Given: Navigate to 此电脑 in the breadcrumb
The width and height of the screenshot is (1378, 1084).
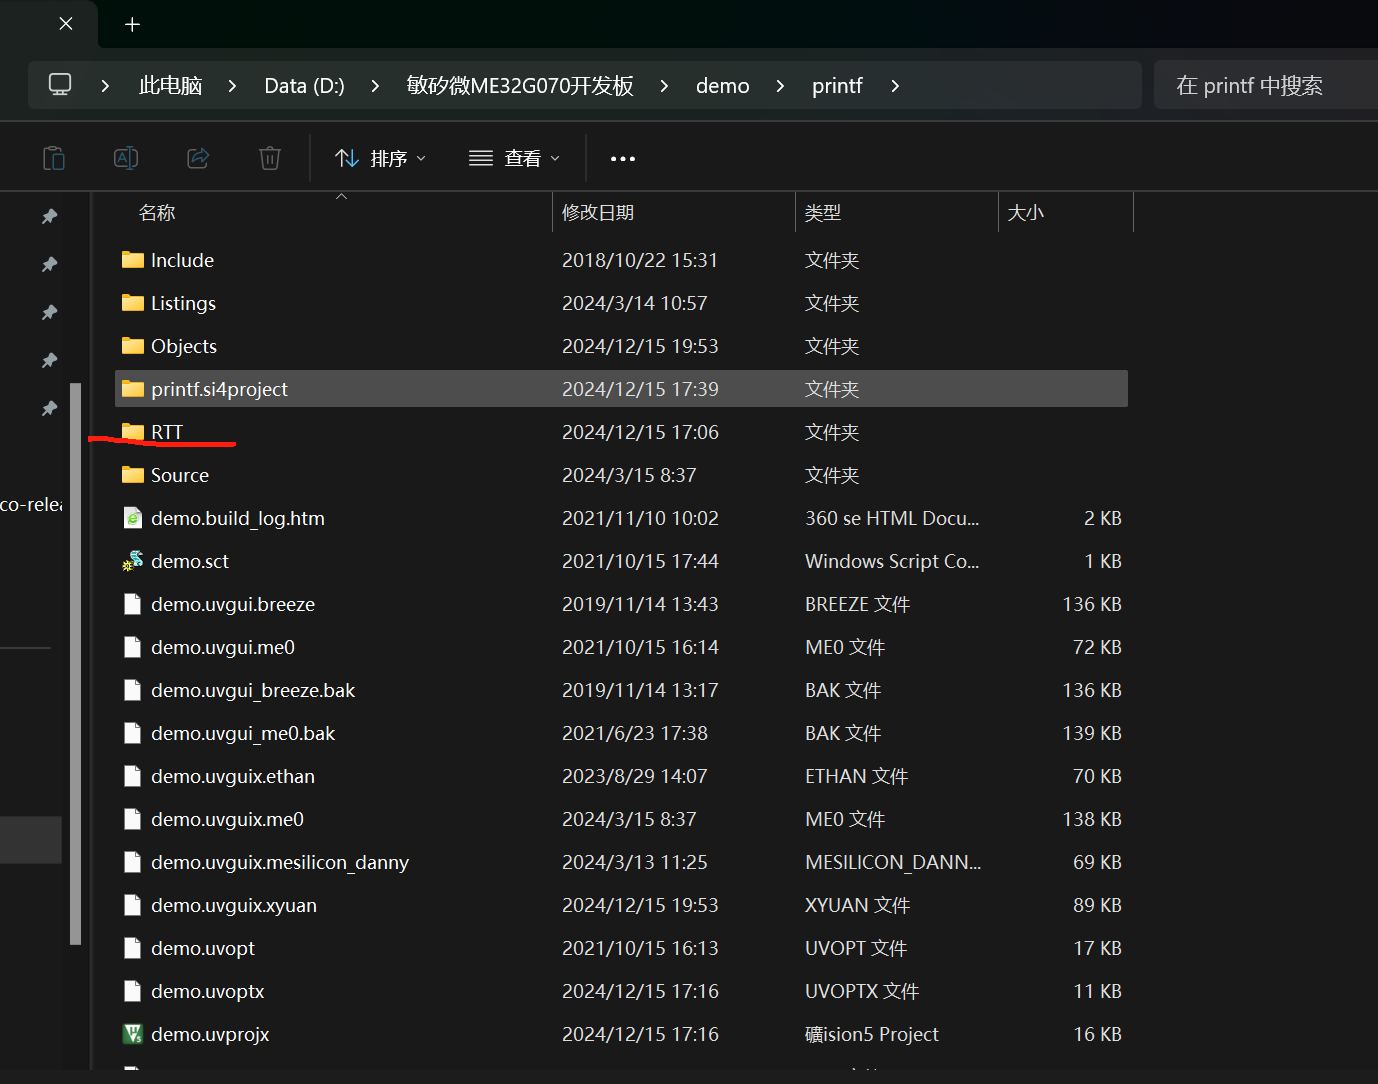Looking at the screenshot, I should (170, 86).
